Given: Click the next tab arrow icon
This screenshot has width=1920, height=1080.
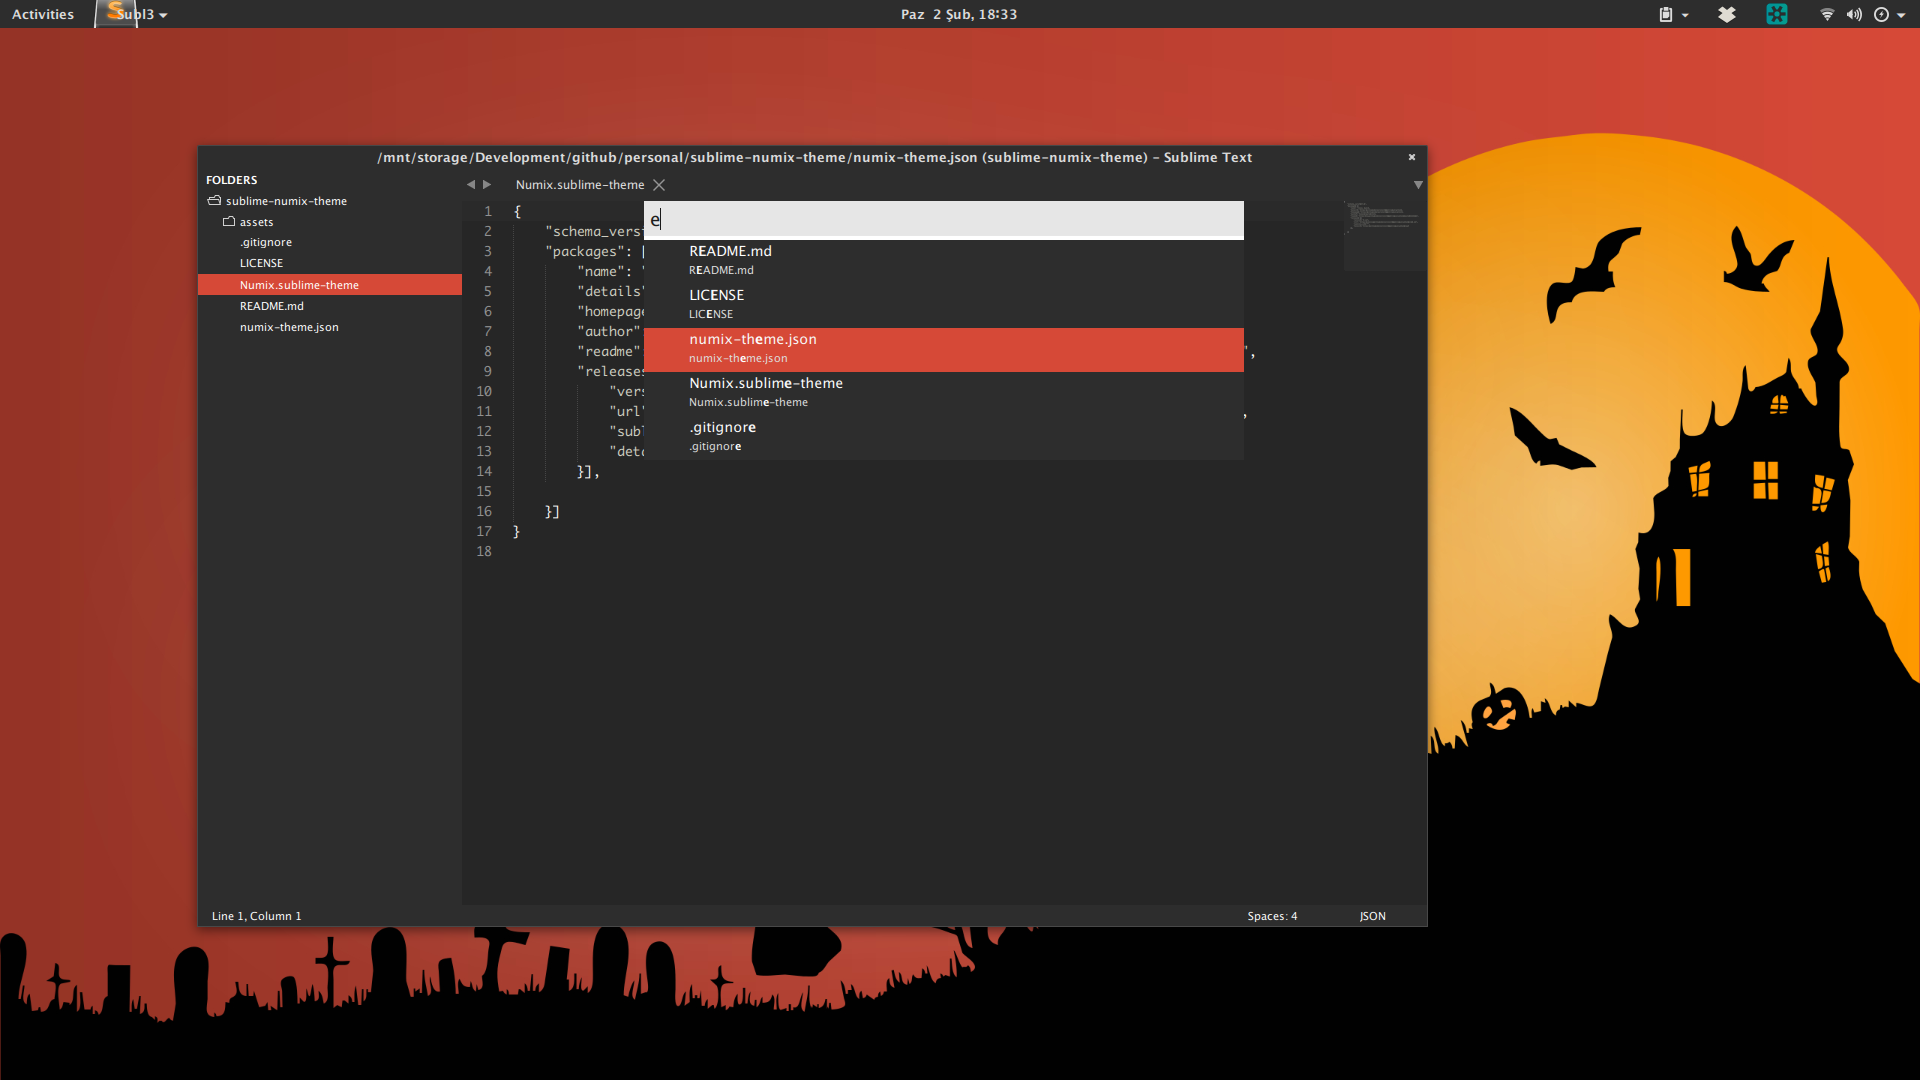Looking at the screenshot, I should 488,185.
